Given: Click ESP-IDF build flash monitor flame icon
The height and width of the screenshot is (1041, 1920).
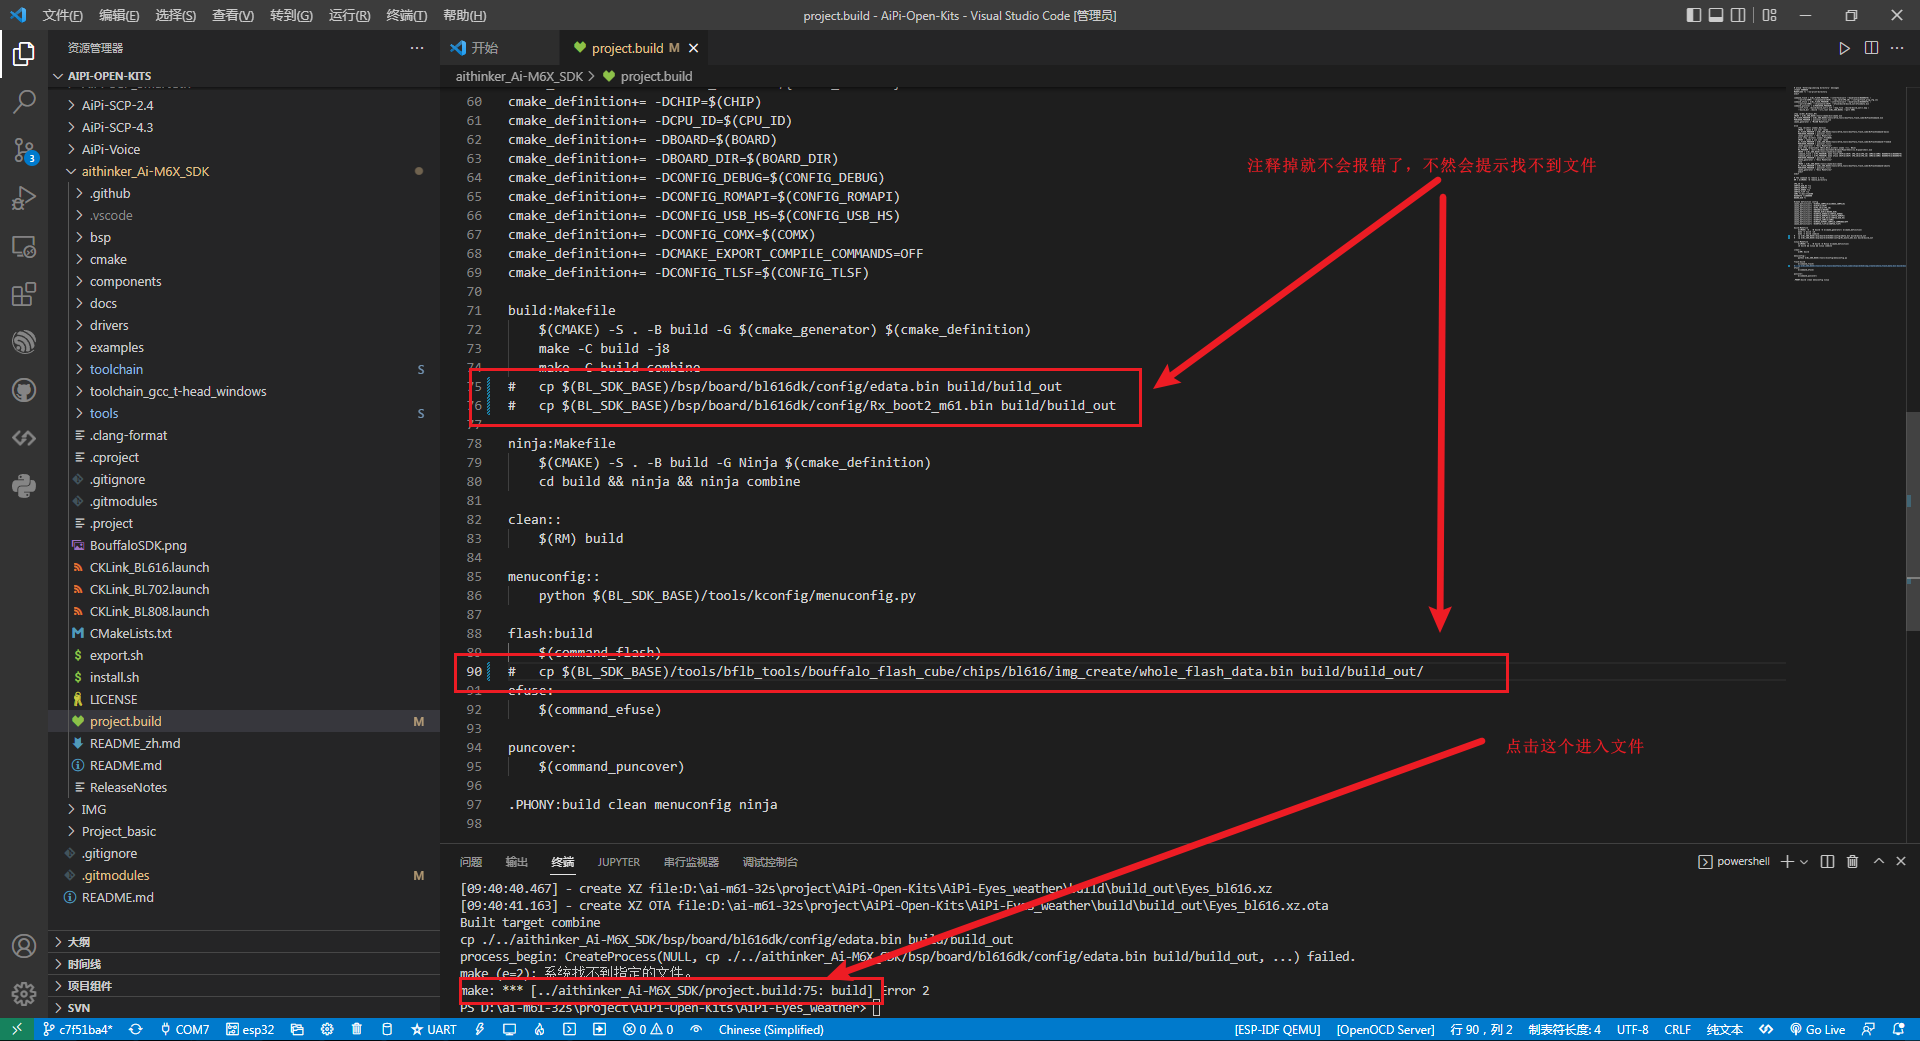Looking at the screenshot, I should coord(539,1029).
